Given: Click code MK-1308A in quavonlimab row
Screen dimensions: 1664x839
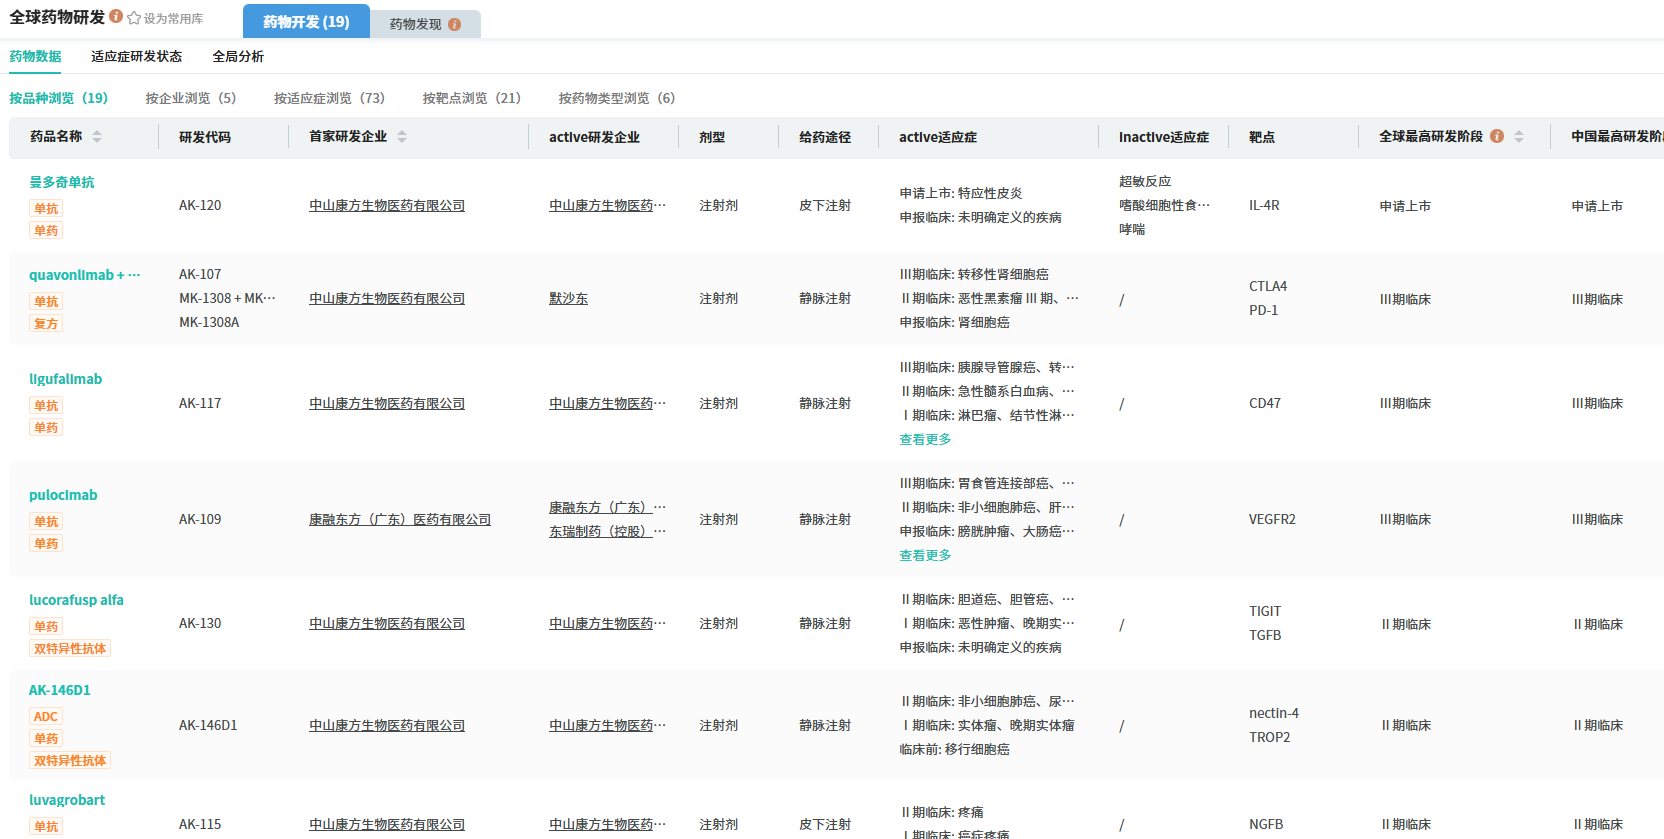Looking at the screenshot, I should [209, 322].
